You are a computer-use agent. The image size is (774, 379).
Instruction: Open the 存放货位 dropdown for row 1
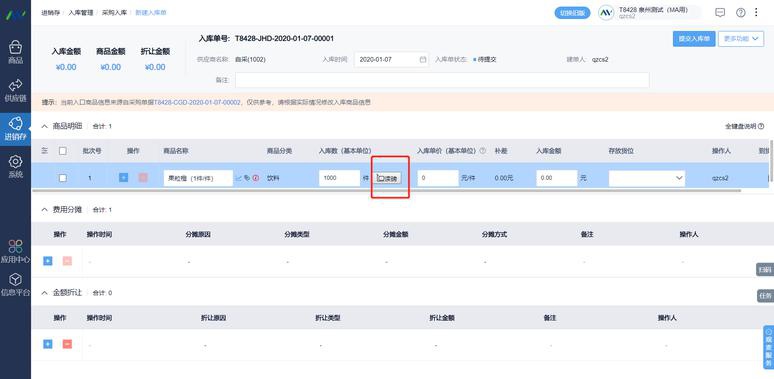pos(647,178)
